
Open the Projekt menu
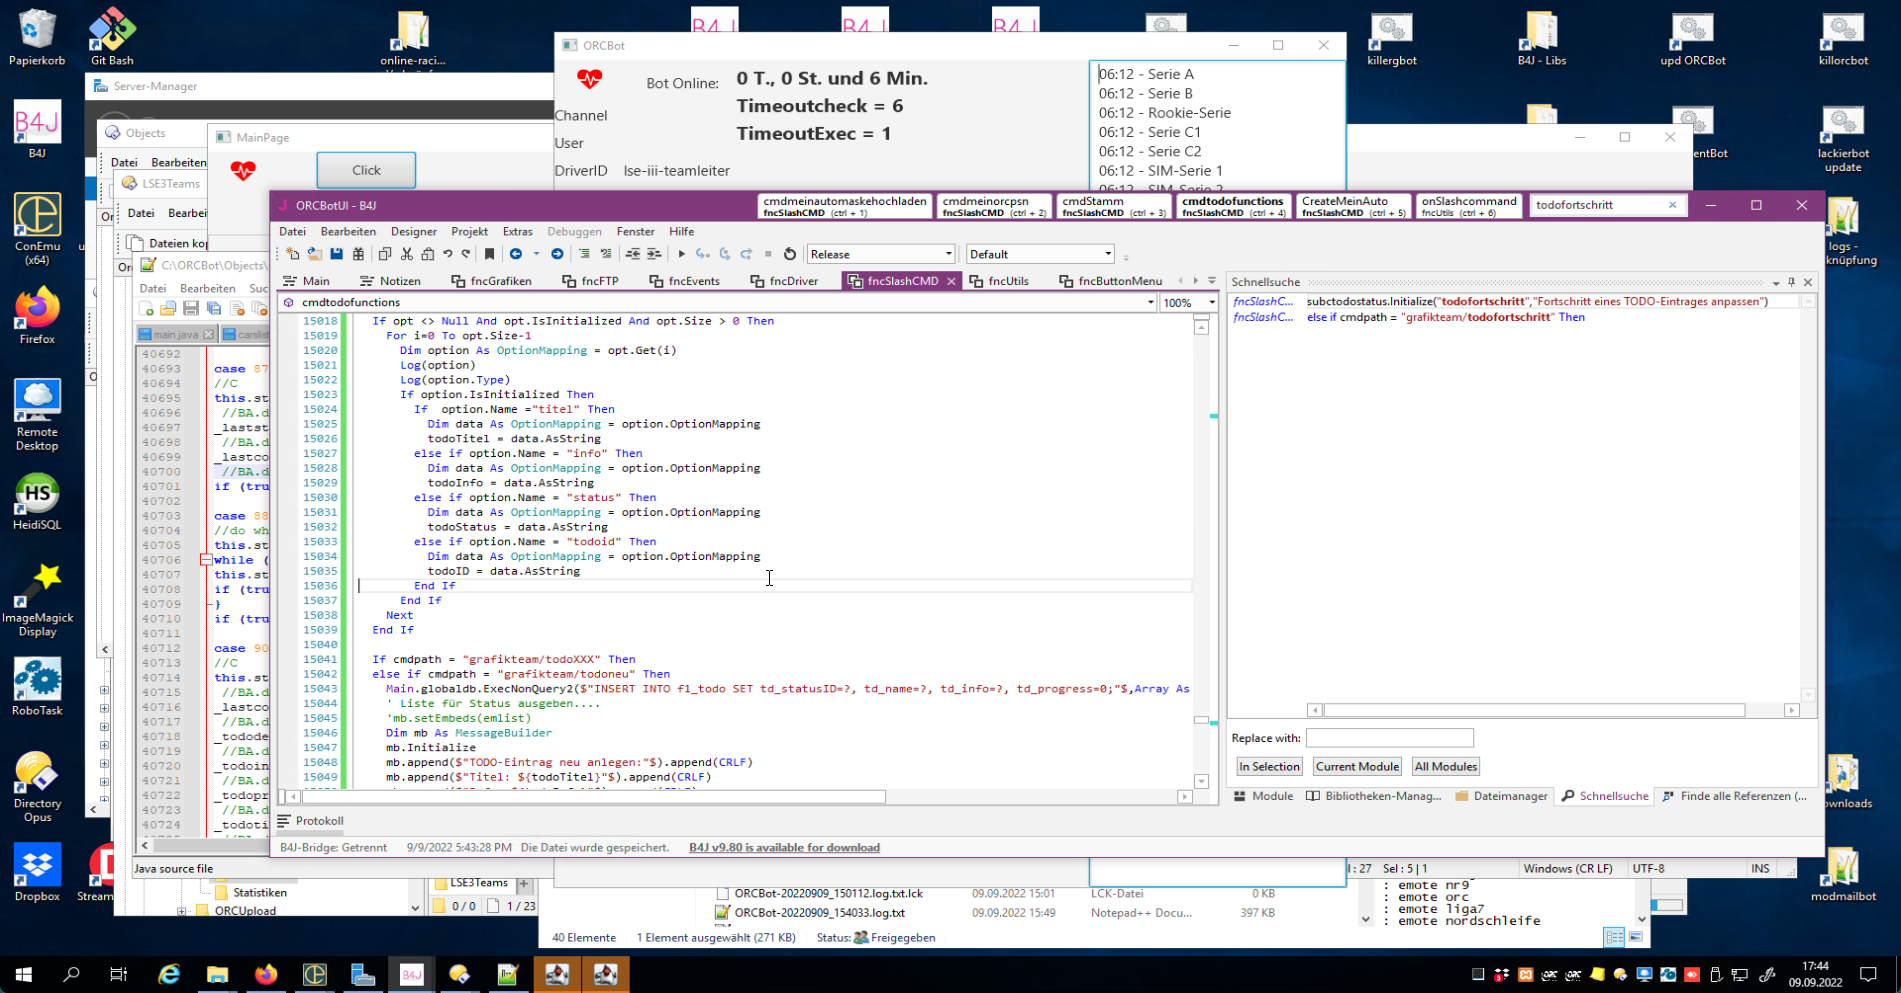469,231
